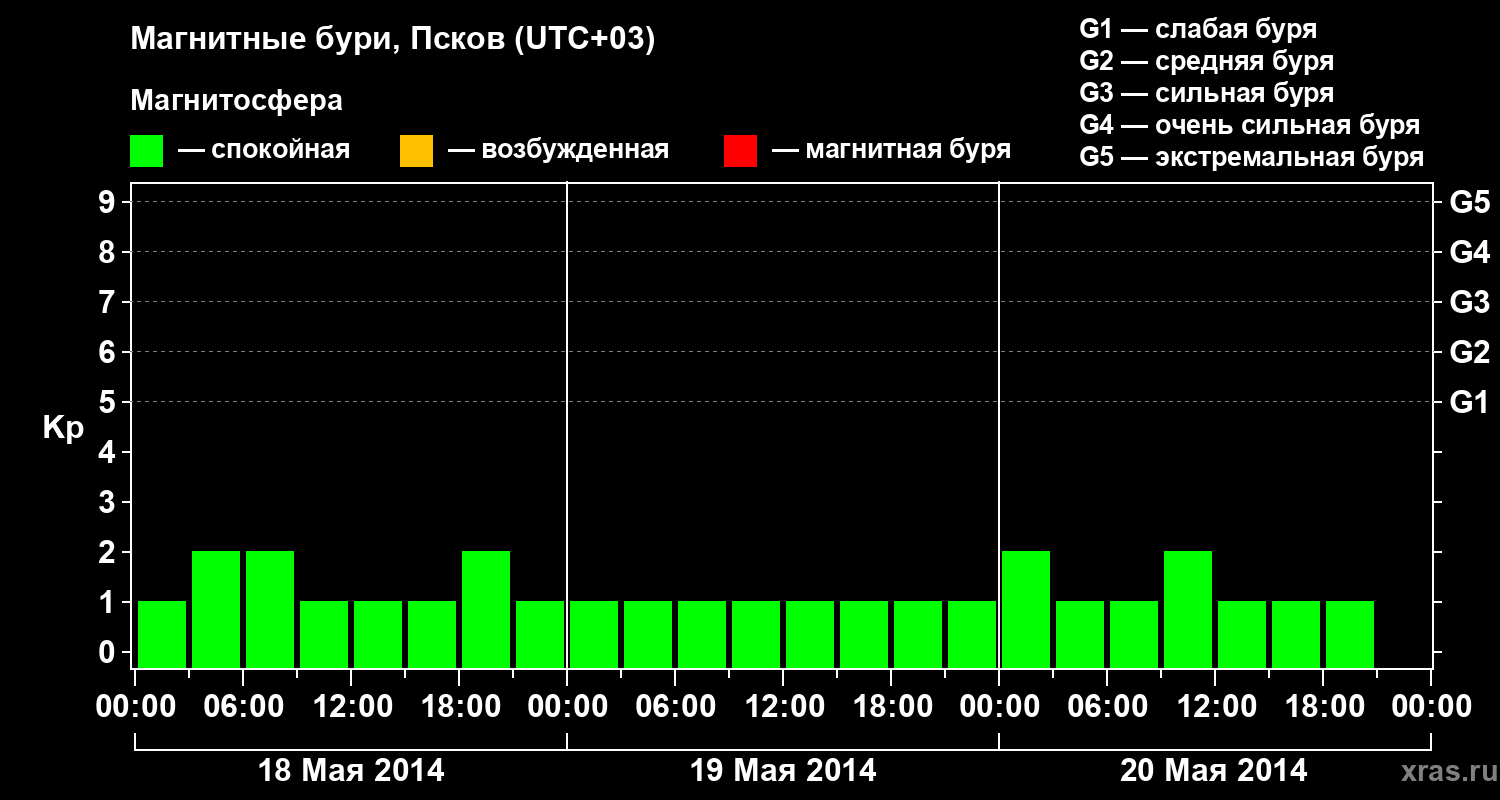
Task: Click the Kp axis value 3
Action: click(x=109, y=502)
